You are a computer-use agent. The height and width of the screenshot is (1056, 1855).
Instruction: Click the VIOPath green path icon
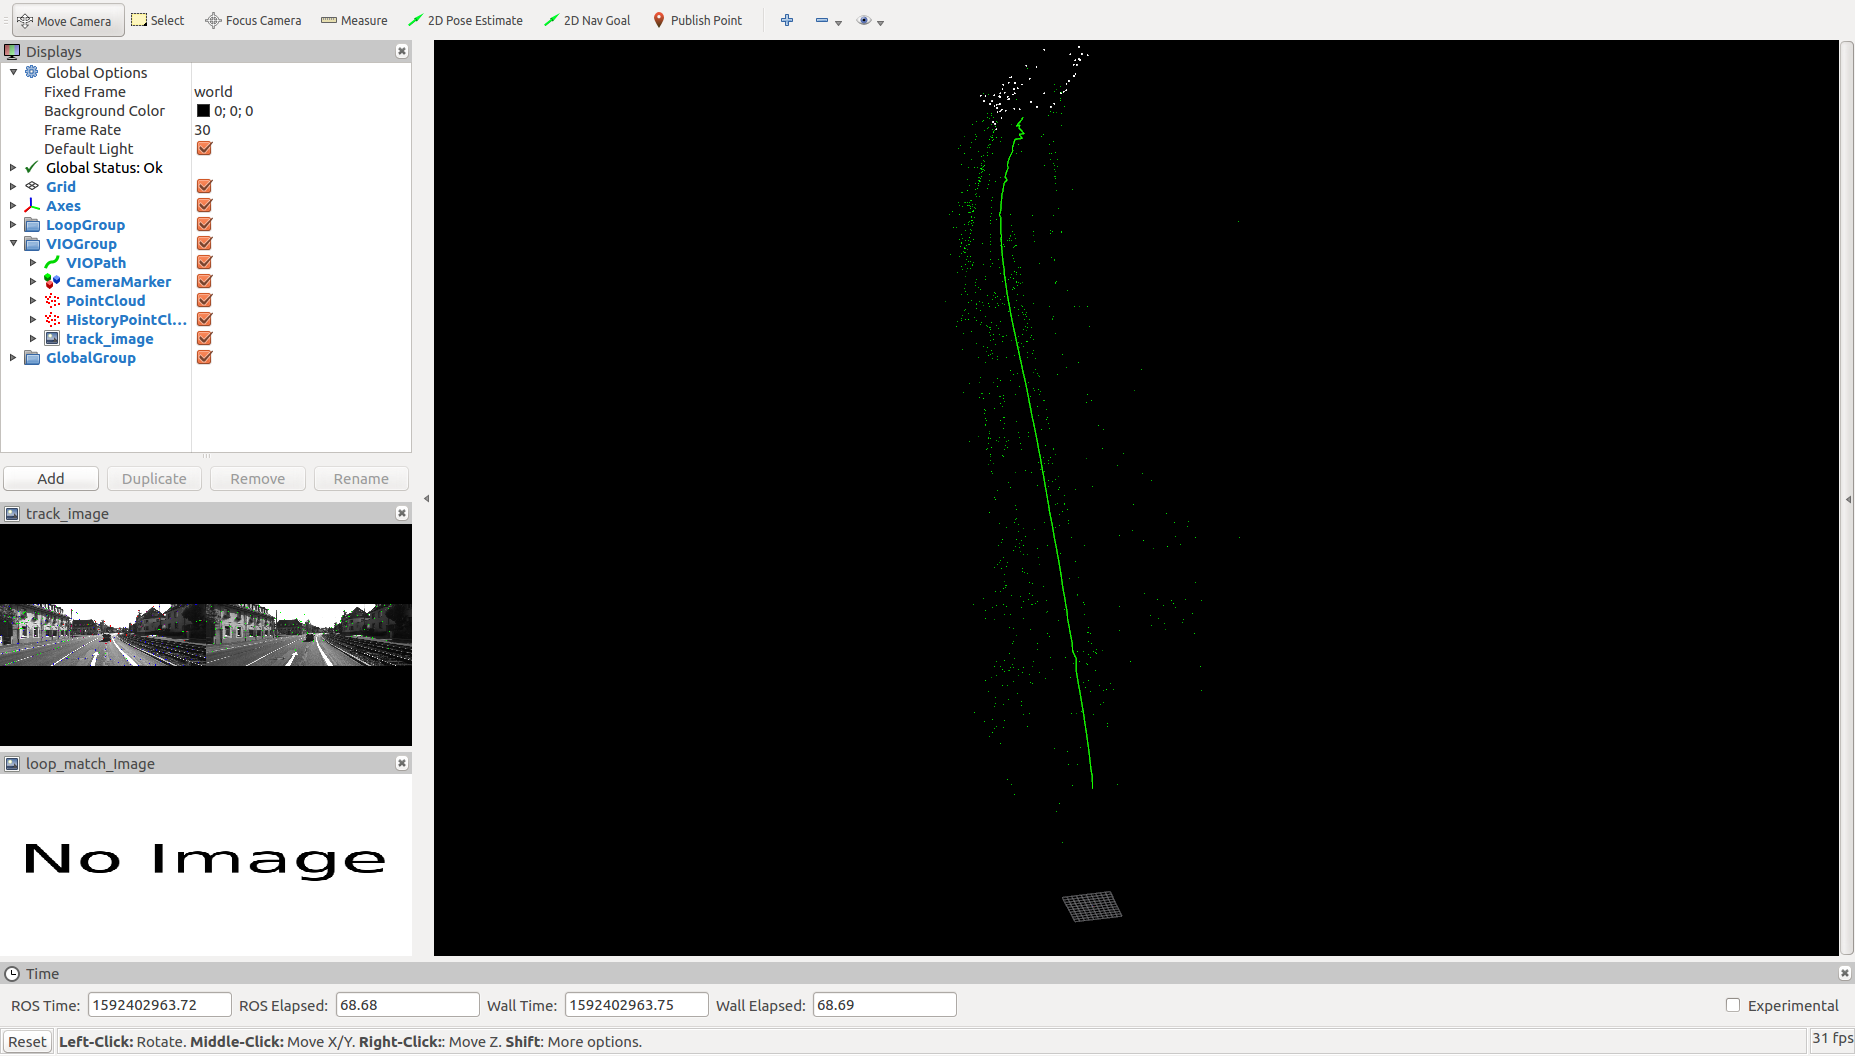52,262
